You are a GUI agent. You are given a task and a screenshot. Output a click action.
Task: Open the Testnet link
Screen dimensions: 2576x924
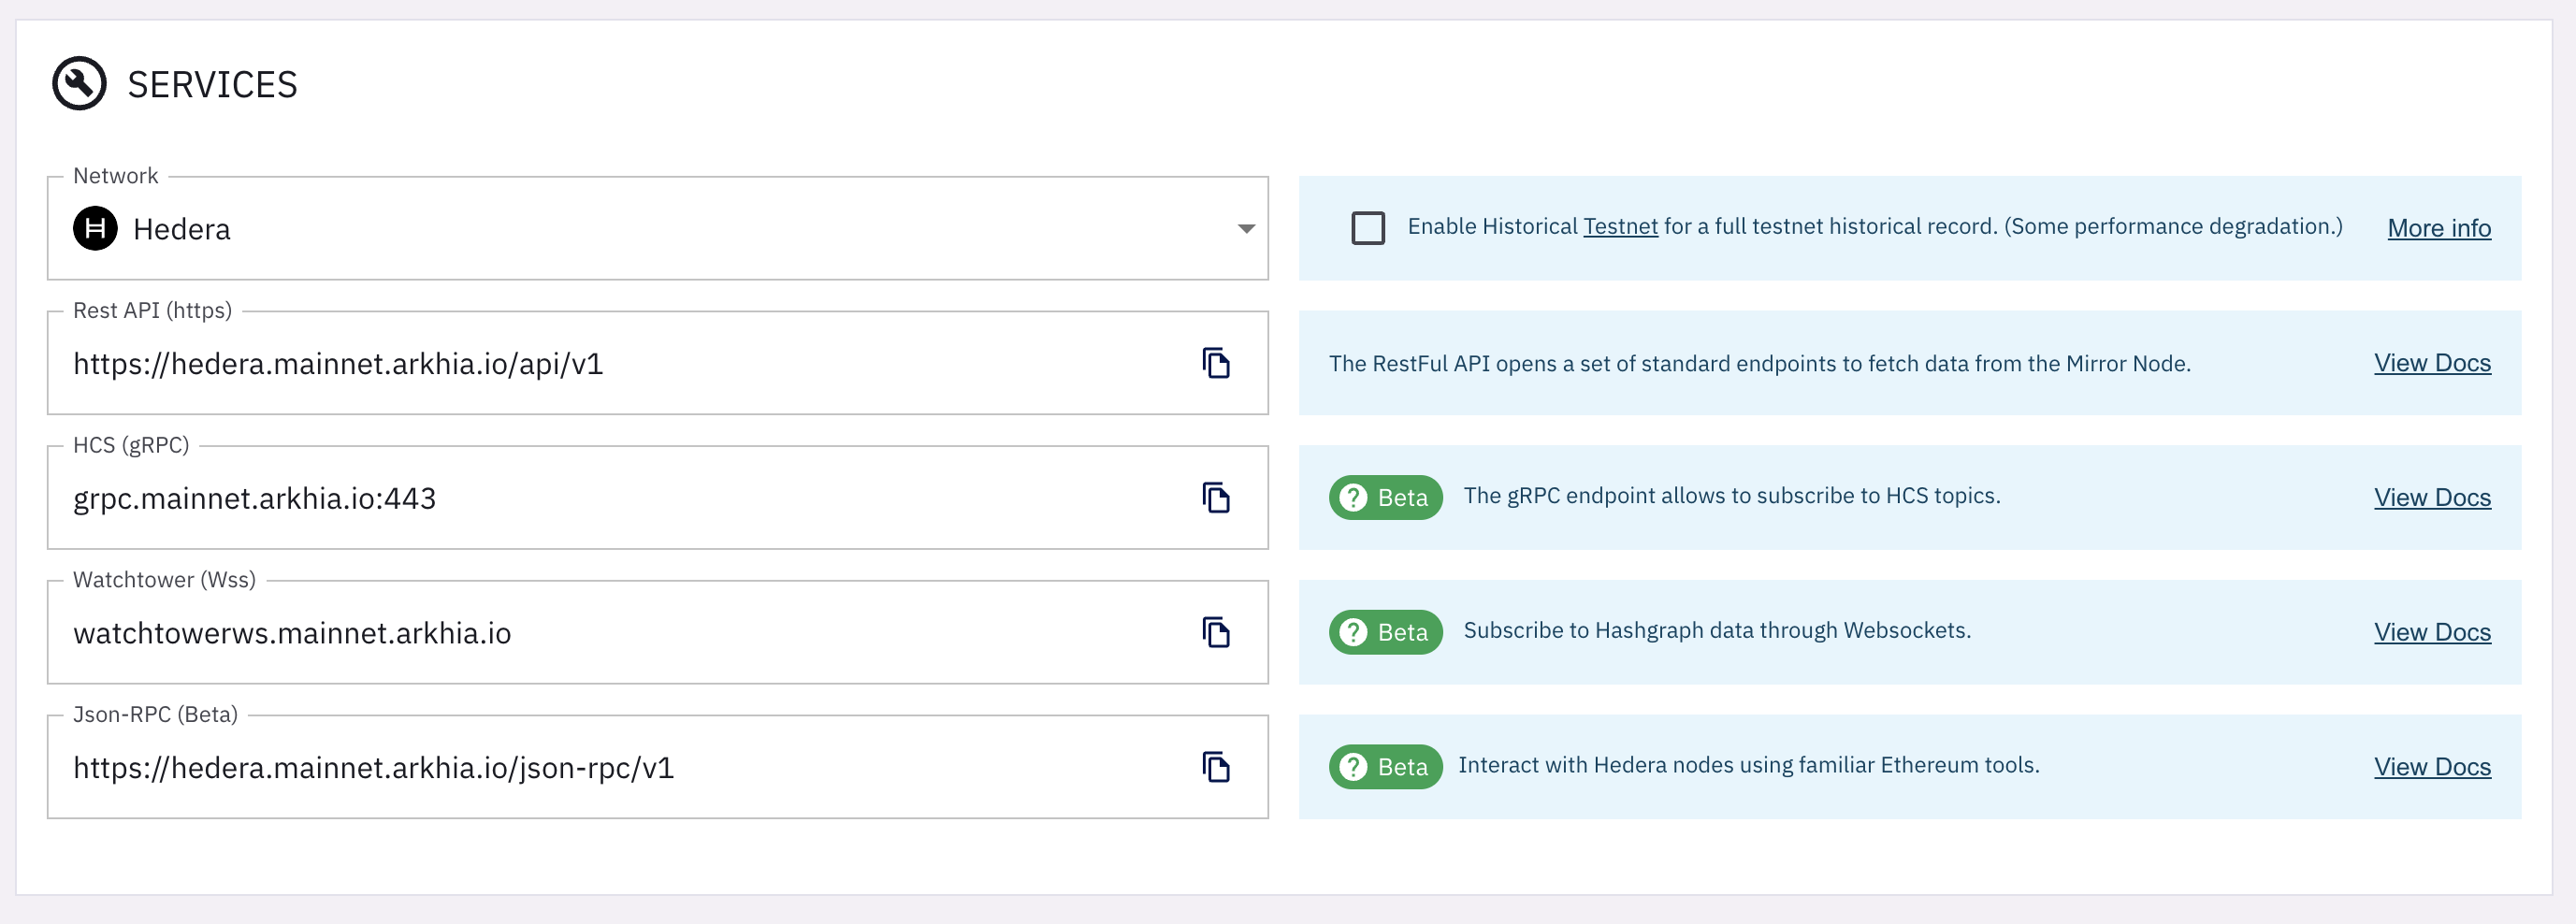(1620, 226)
